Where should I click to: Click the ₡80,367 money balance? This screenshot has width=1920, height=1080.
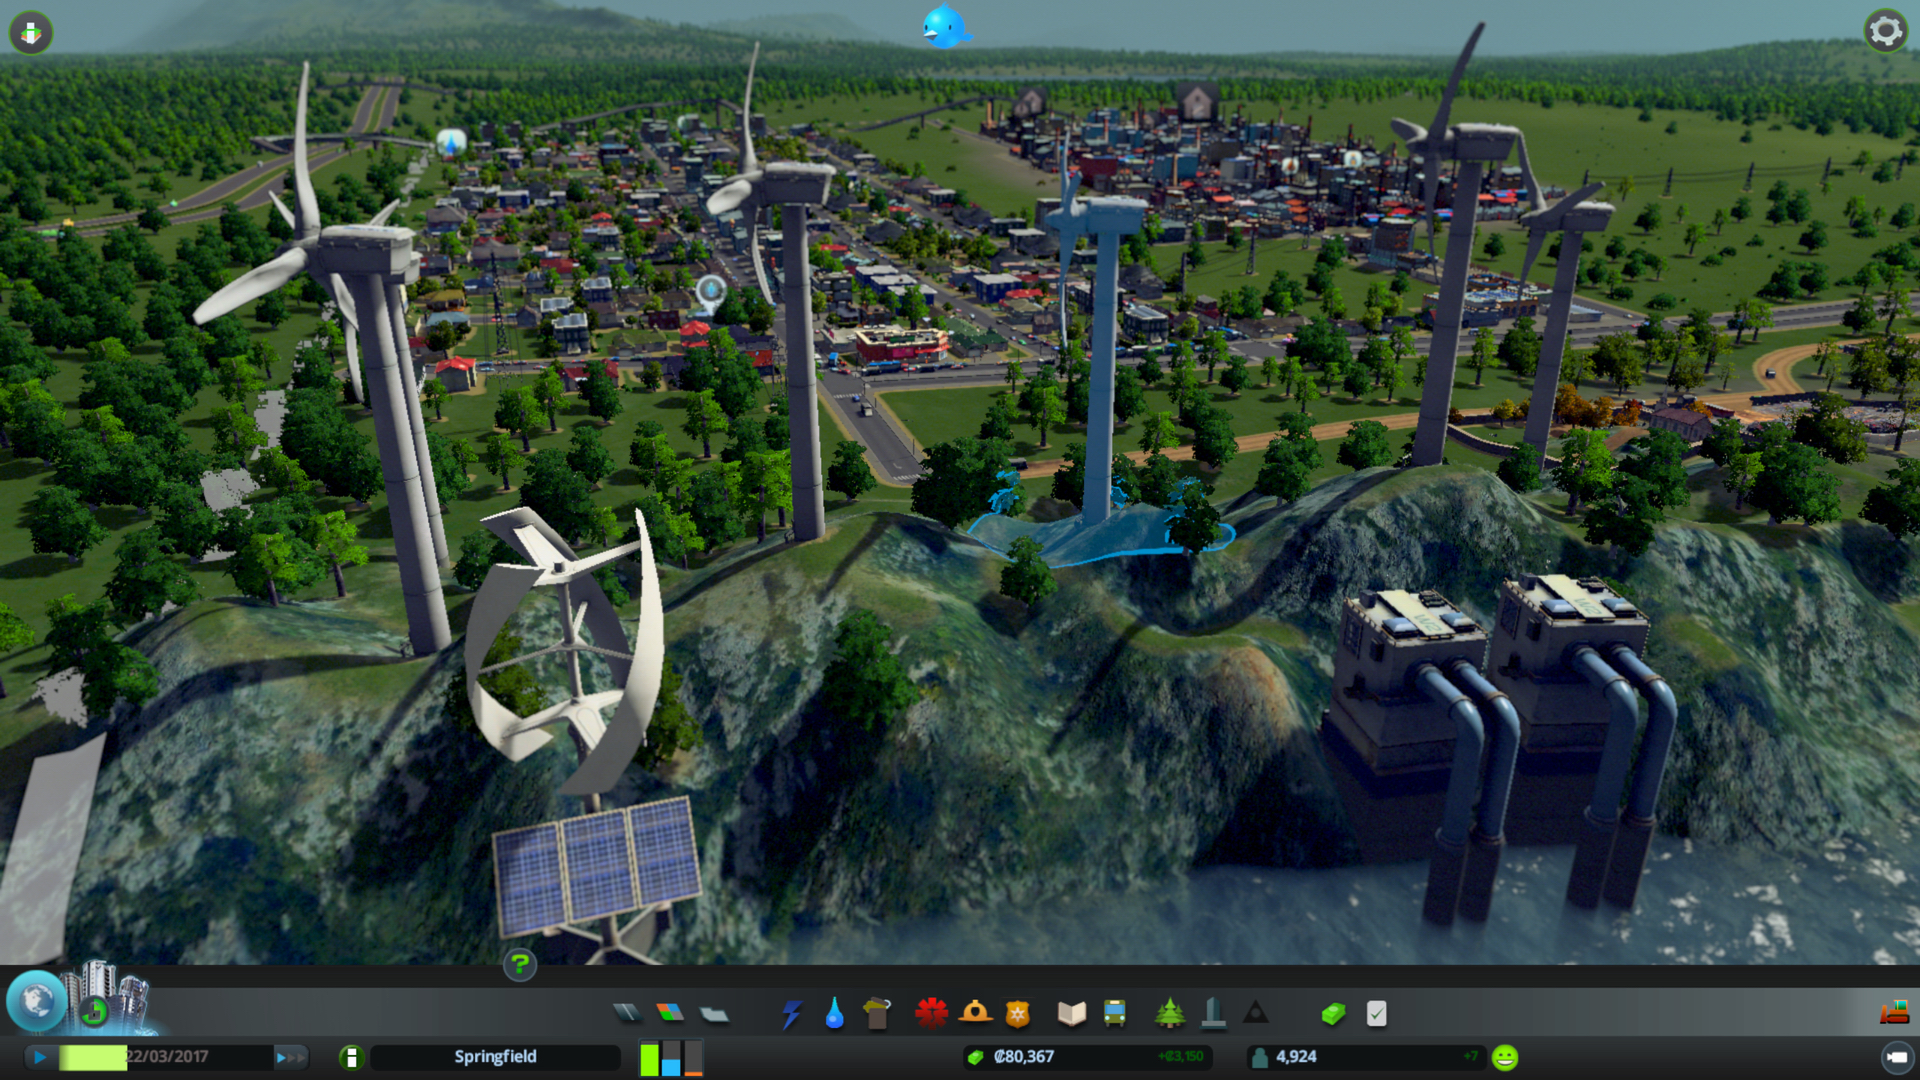pos(1024,1057)
